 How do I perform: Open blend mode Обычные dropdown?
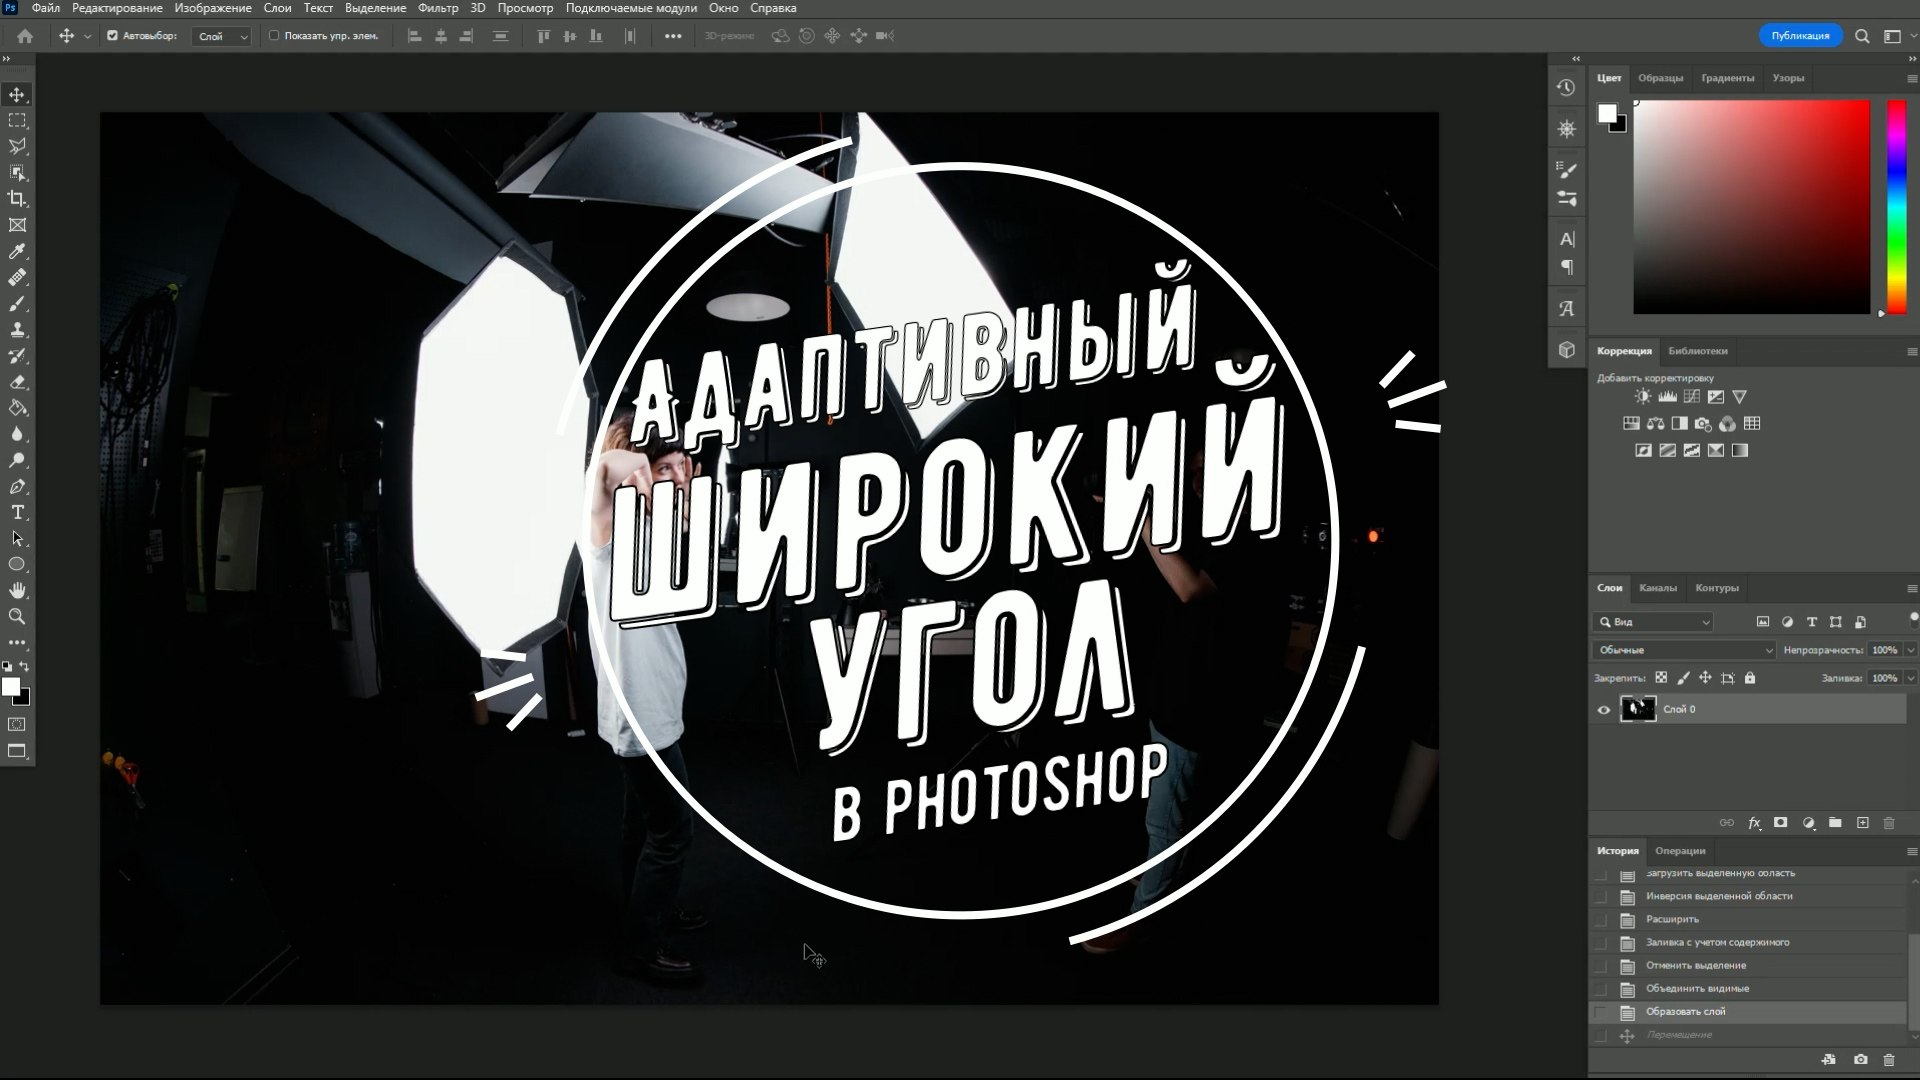1684,650
